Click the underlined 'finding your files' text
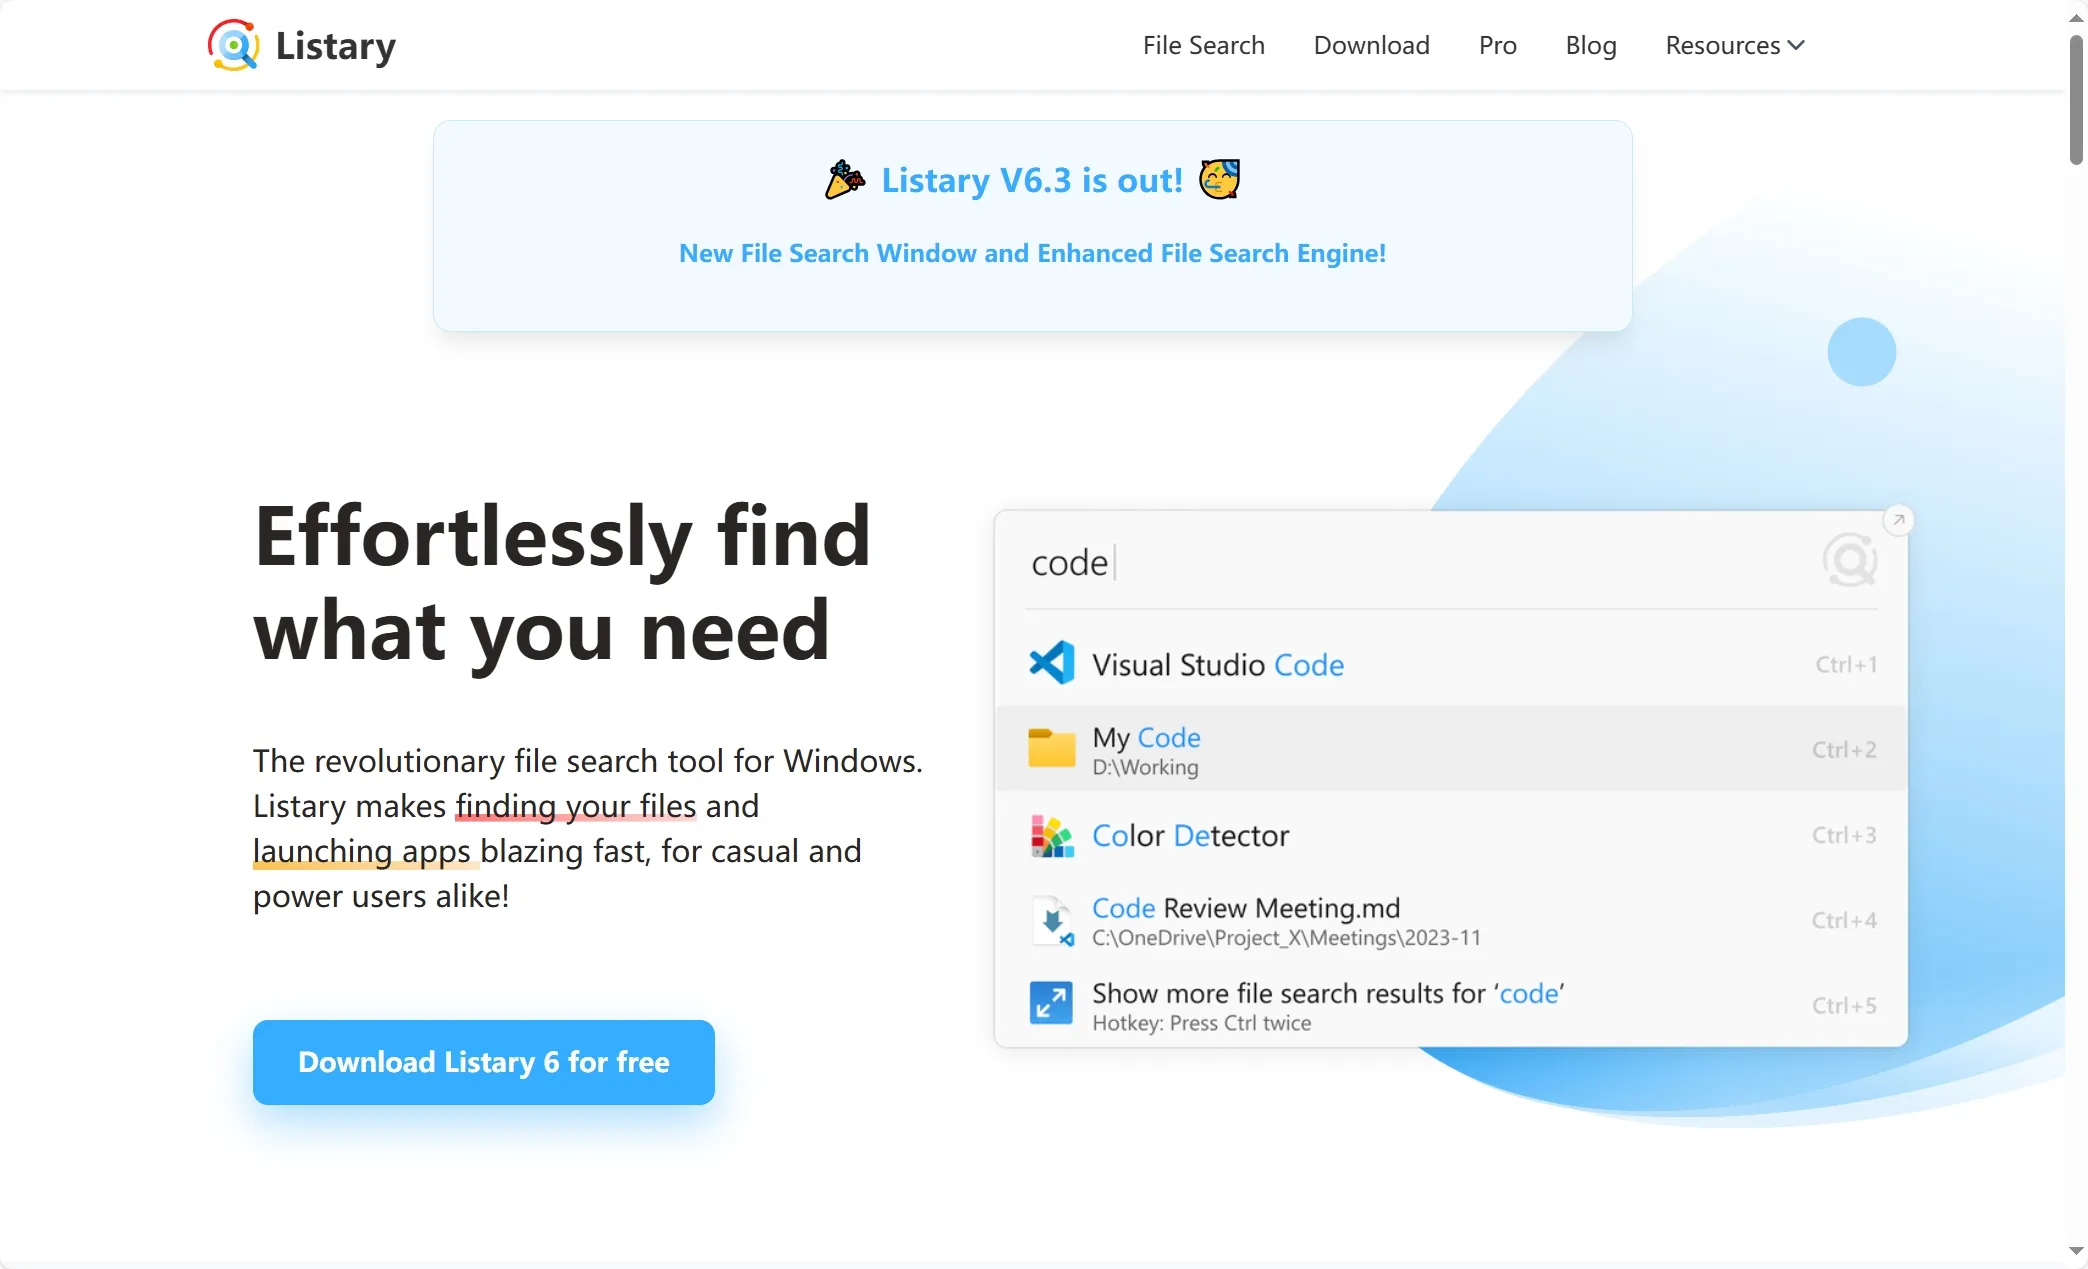2088x1269 pixels. pyautogui.click(x=576, y=806)
